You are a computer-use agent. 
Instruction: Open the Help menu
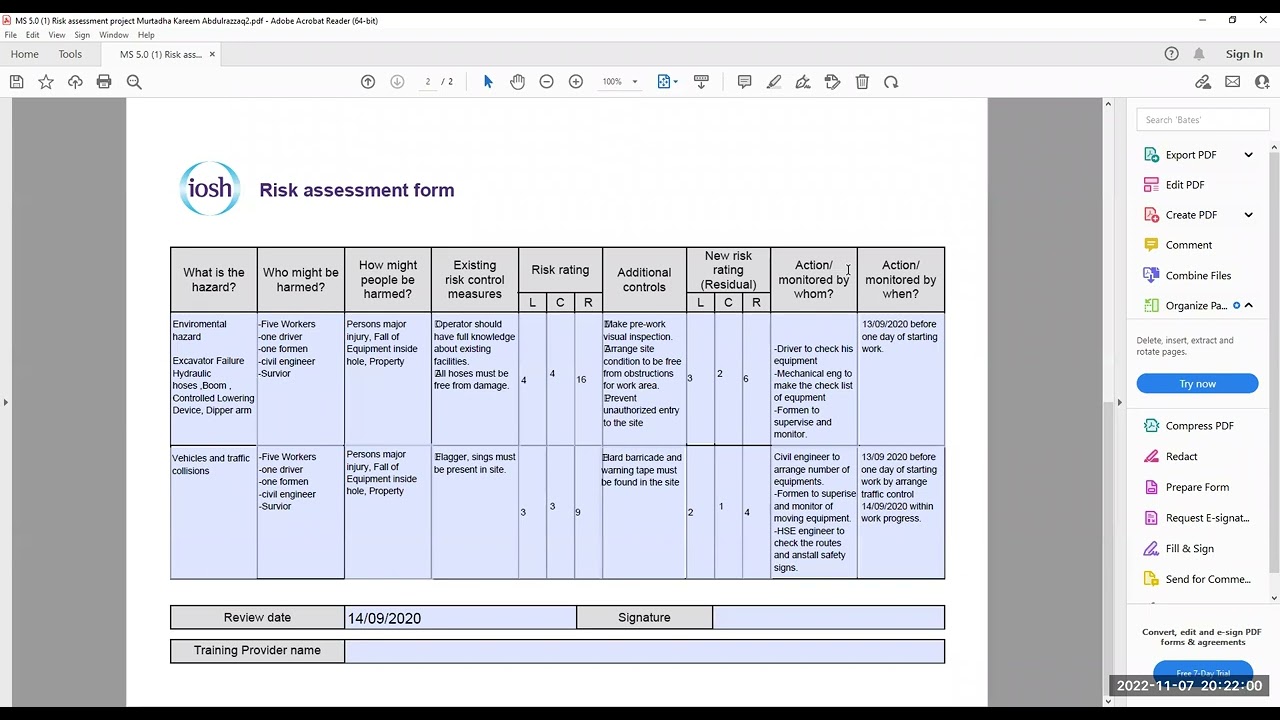[146, 35]
